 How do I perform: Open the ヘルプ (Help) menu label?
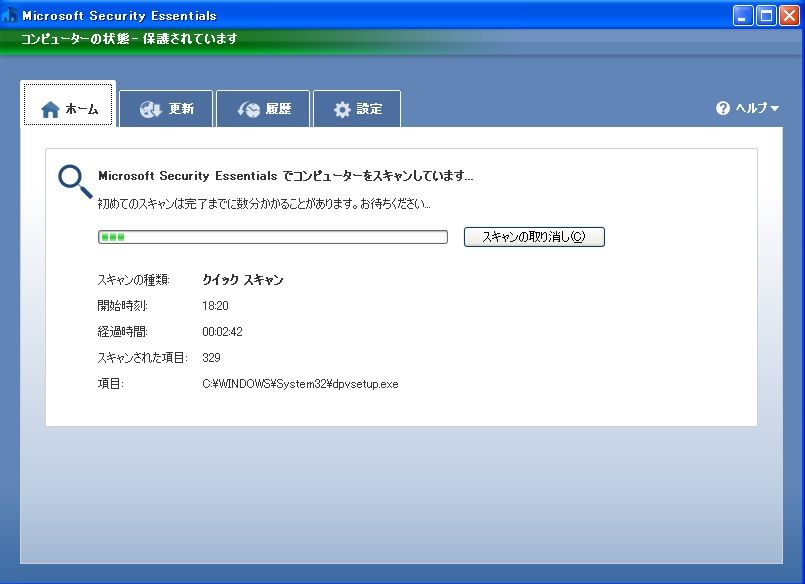coord(751,108)
